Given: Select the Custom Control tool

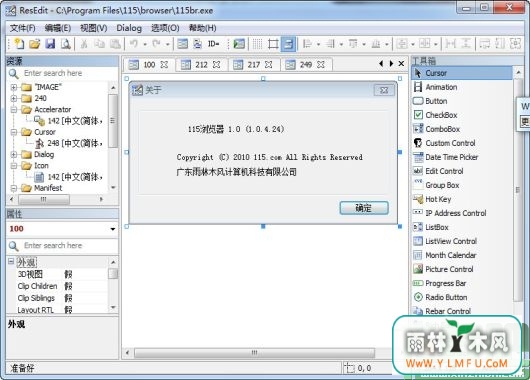Looking at the screenshot, I should (x=462, y=143).
